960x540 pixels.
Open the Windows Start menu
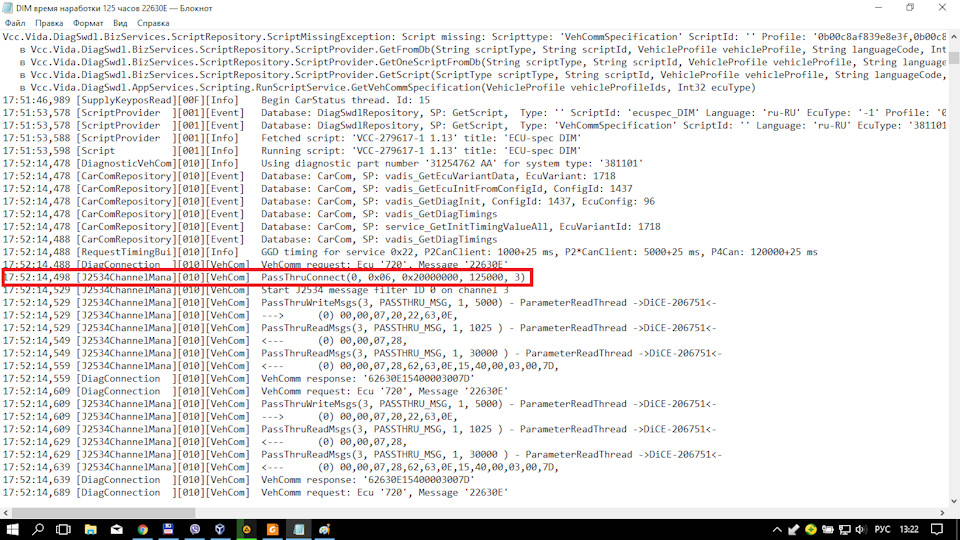point(14,528)
